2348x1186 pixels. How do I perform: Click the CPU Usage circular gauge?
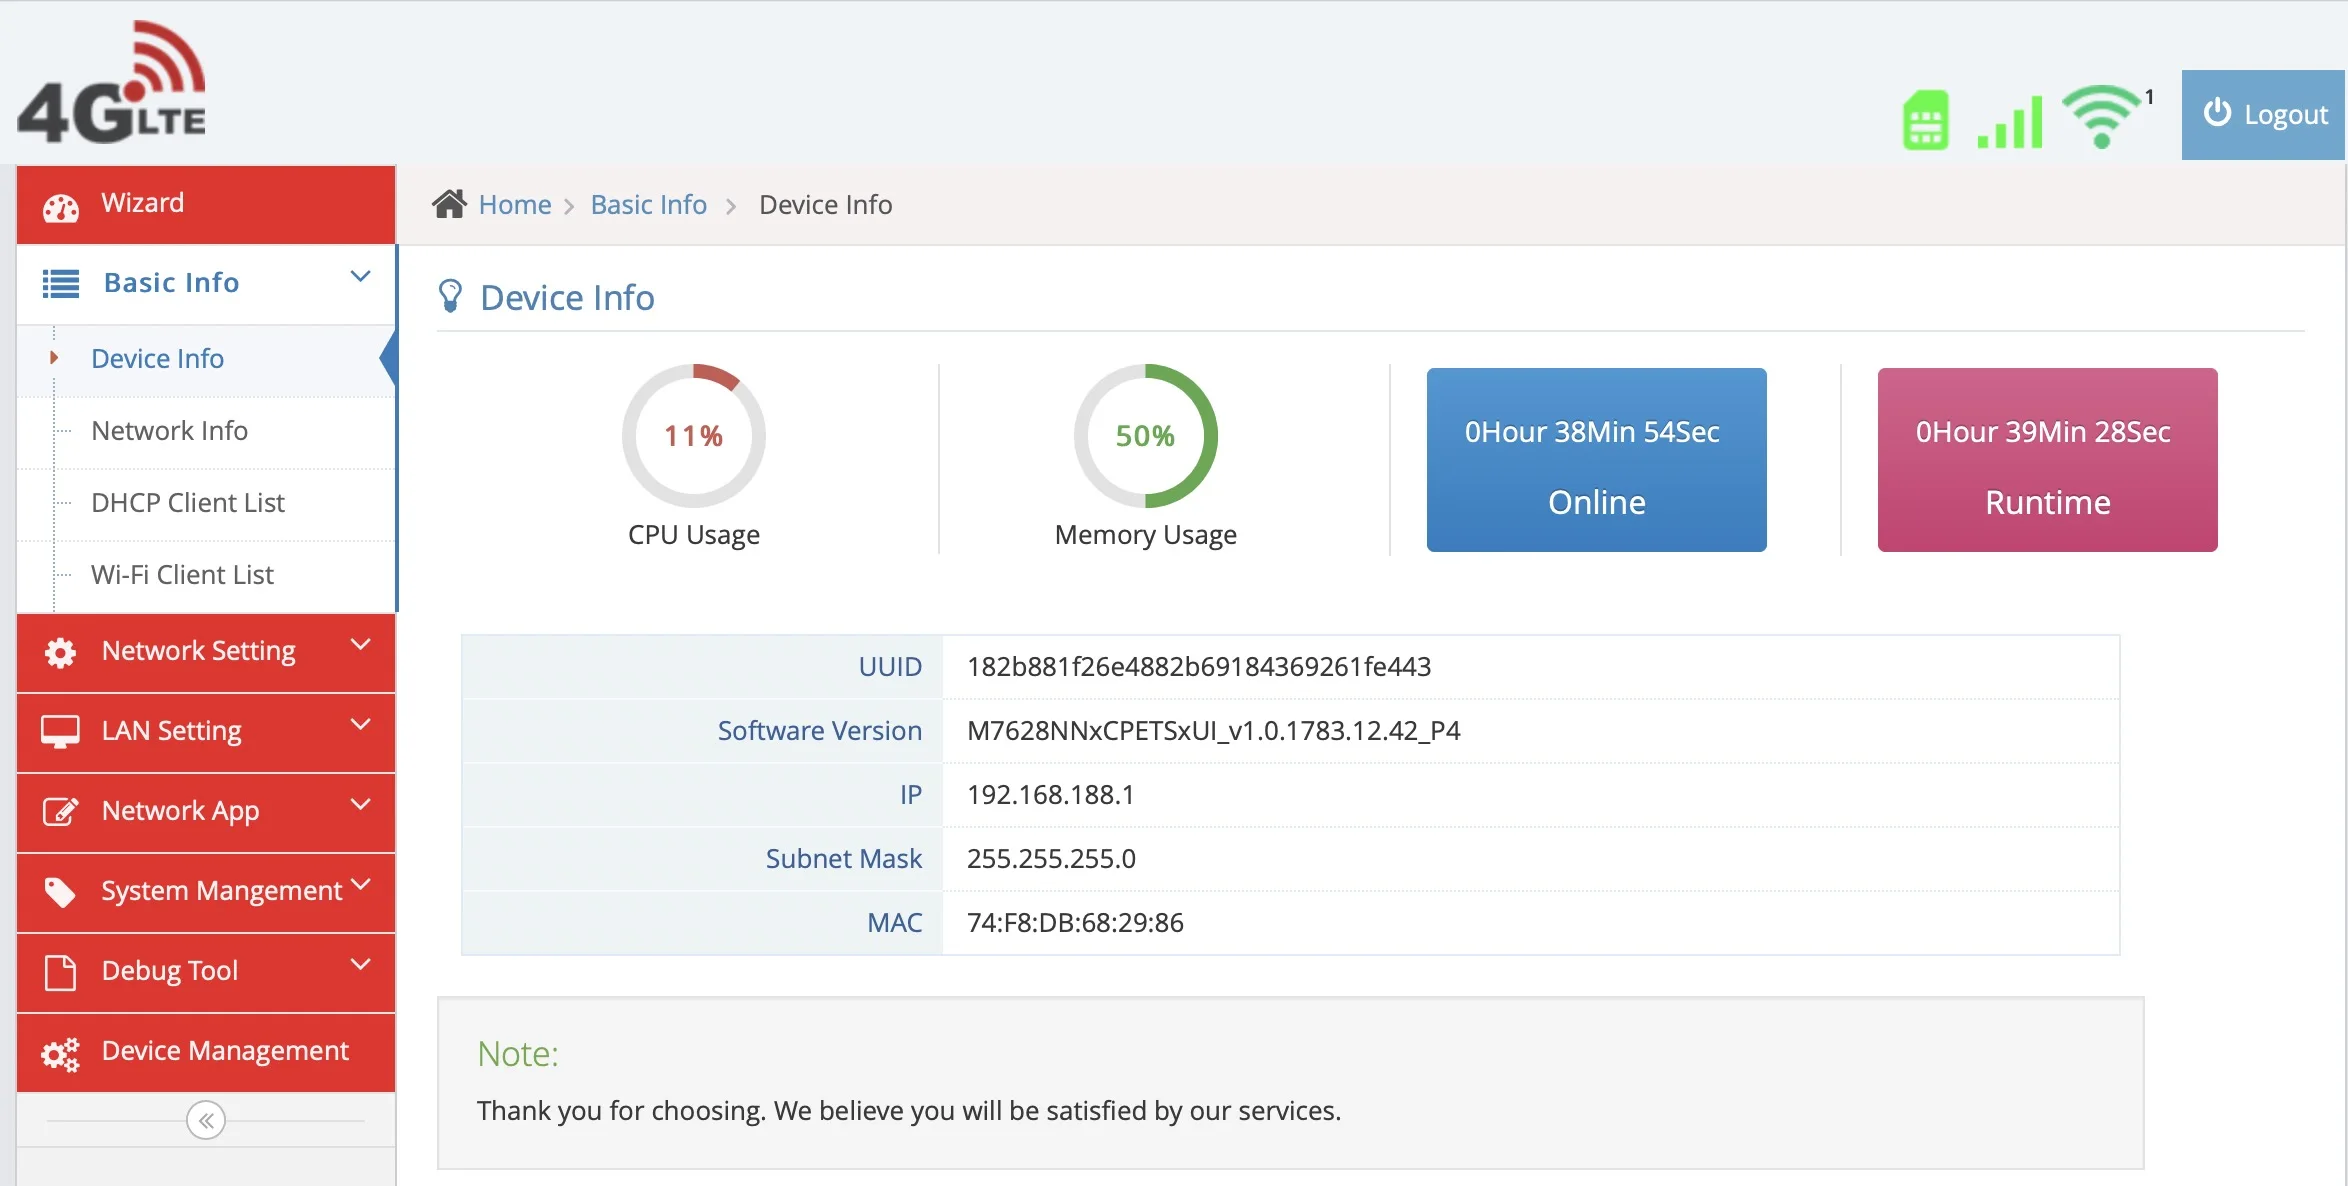pos(693,436)
